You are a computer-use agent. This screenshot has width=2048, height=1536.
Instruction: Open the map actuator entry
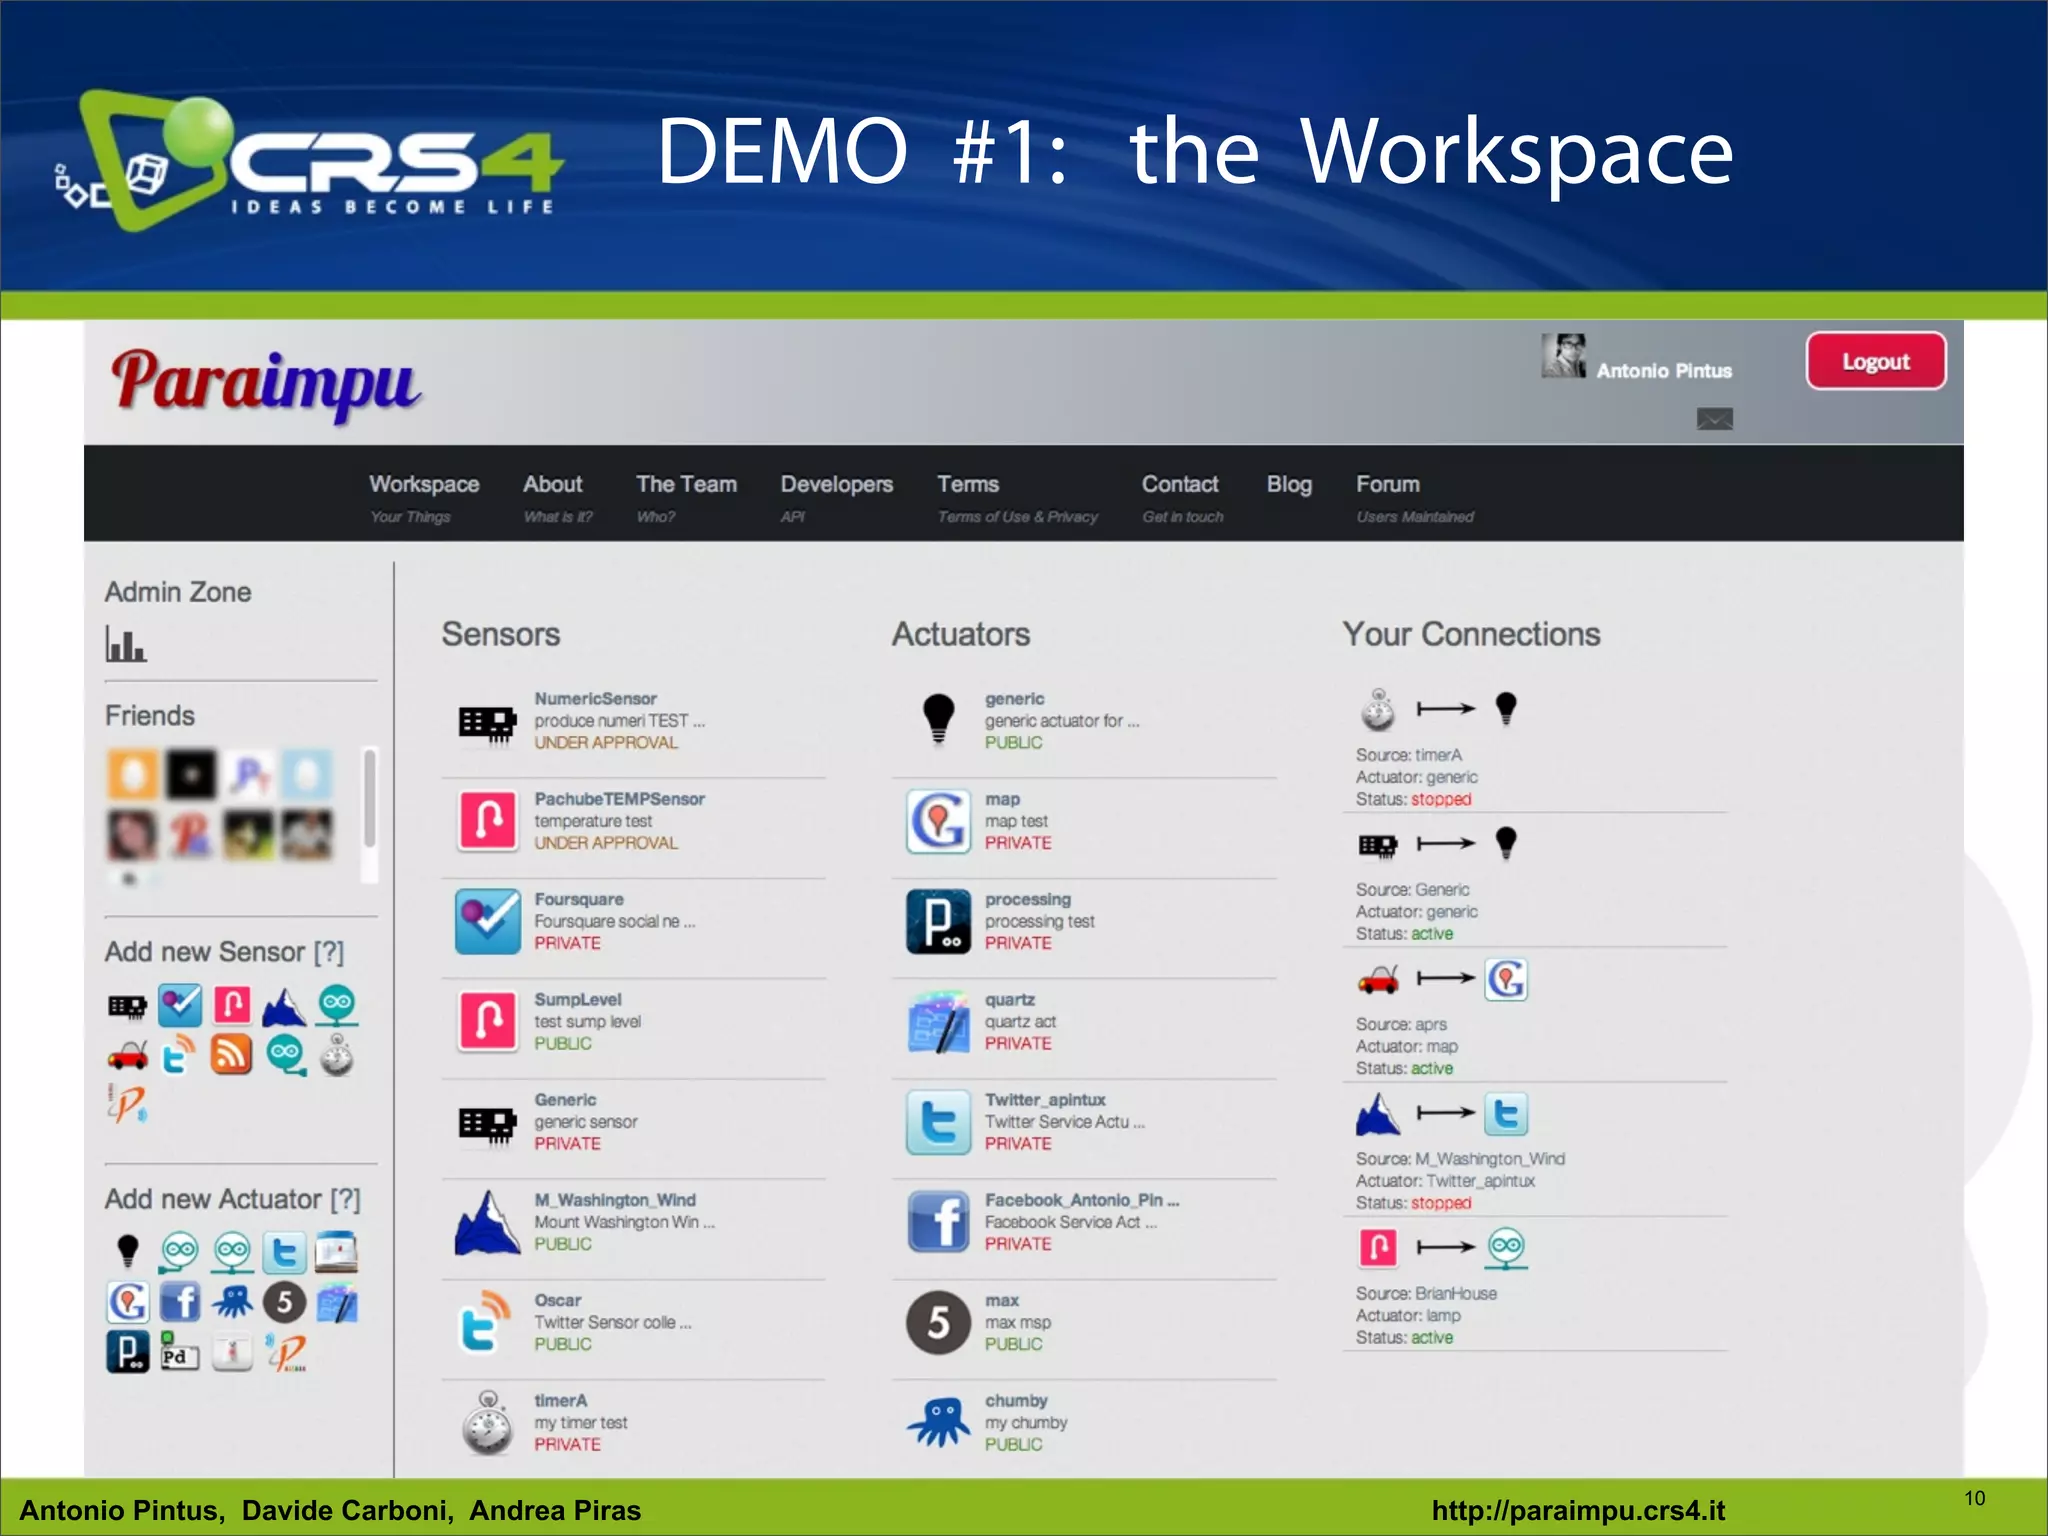[x=1084, y=821]
